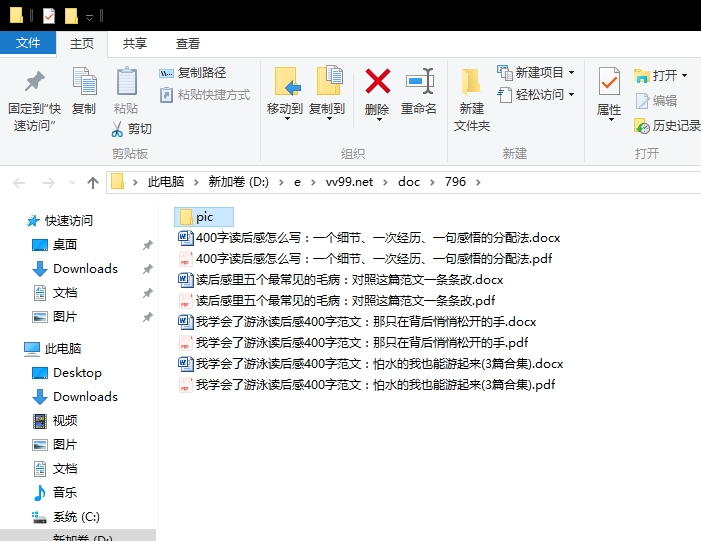
Task: Click the History (历史记录) button
Action: point(667,126)
